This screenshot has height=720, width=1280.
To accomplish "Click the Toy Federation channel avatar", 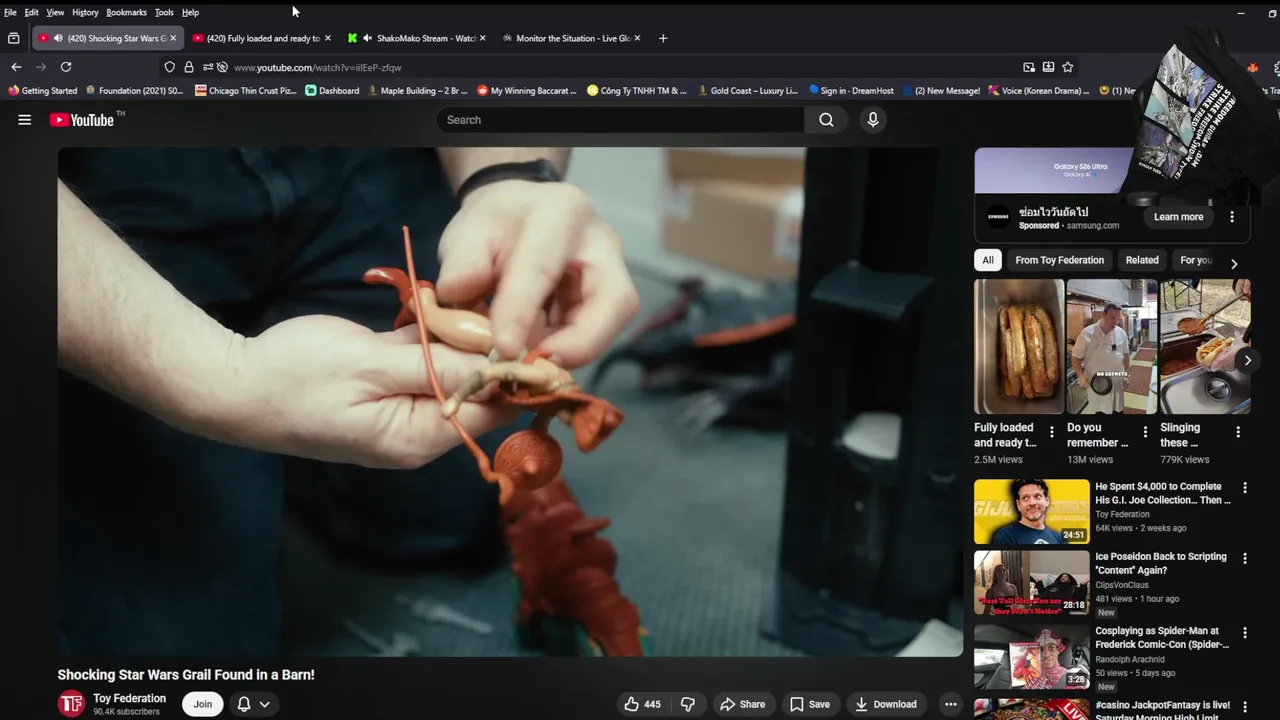I will [71, 704].
